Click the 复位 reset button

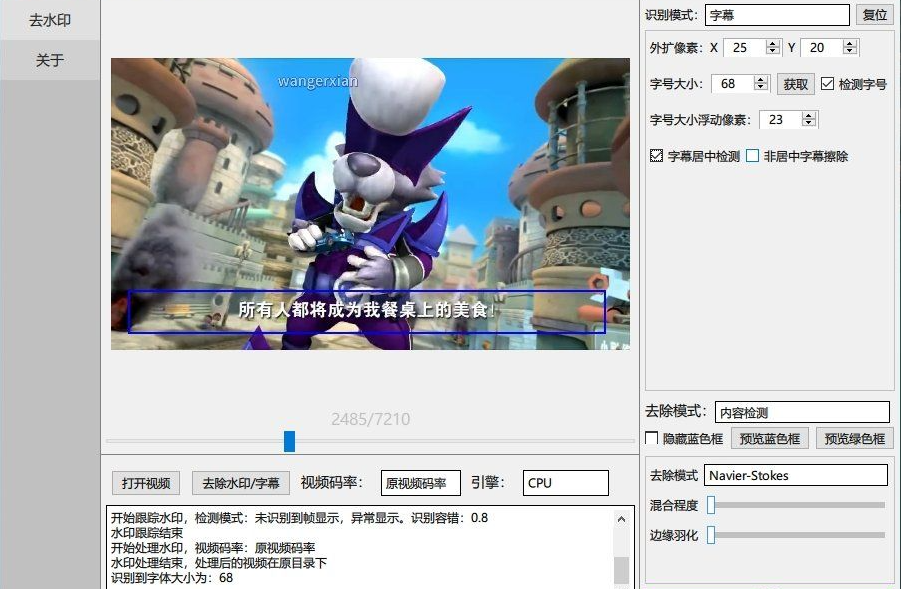[875, 15]
